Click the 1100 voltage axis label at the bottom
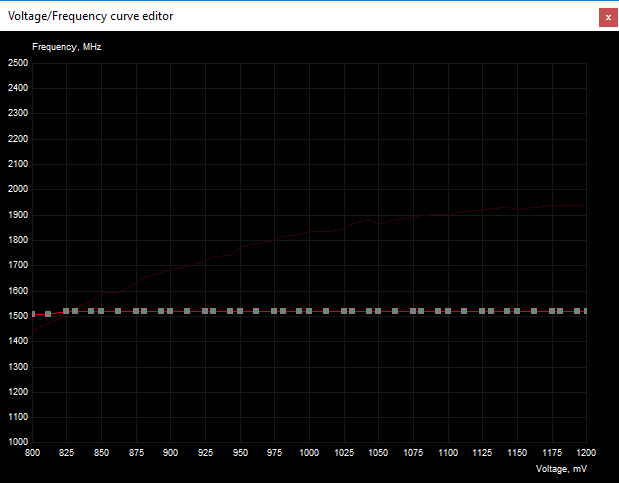 (x=448, y=453)
